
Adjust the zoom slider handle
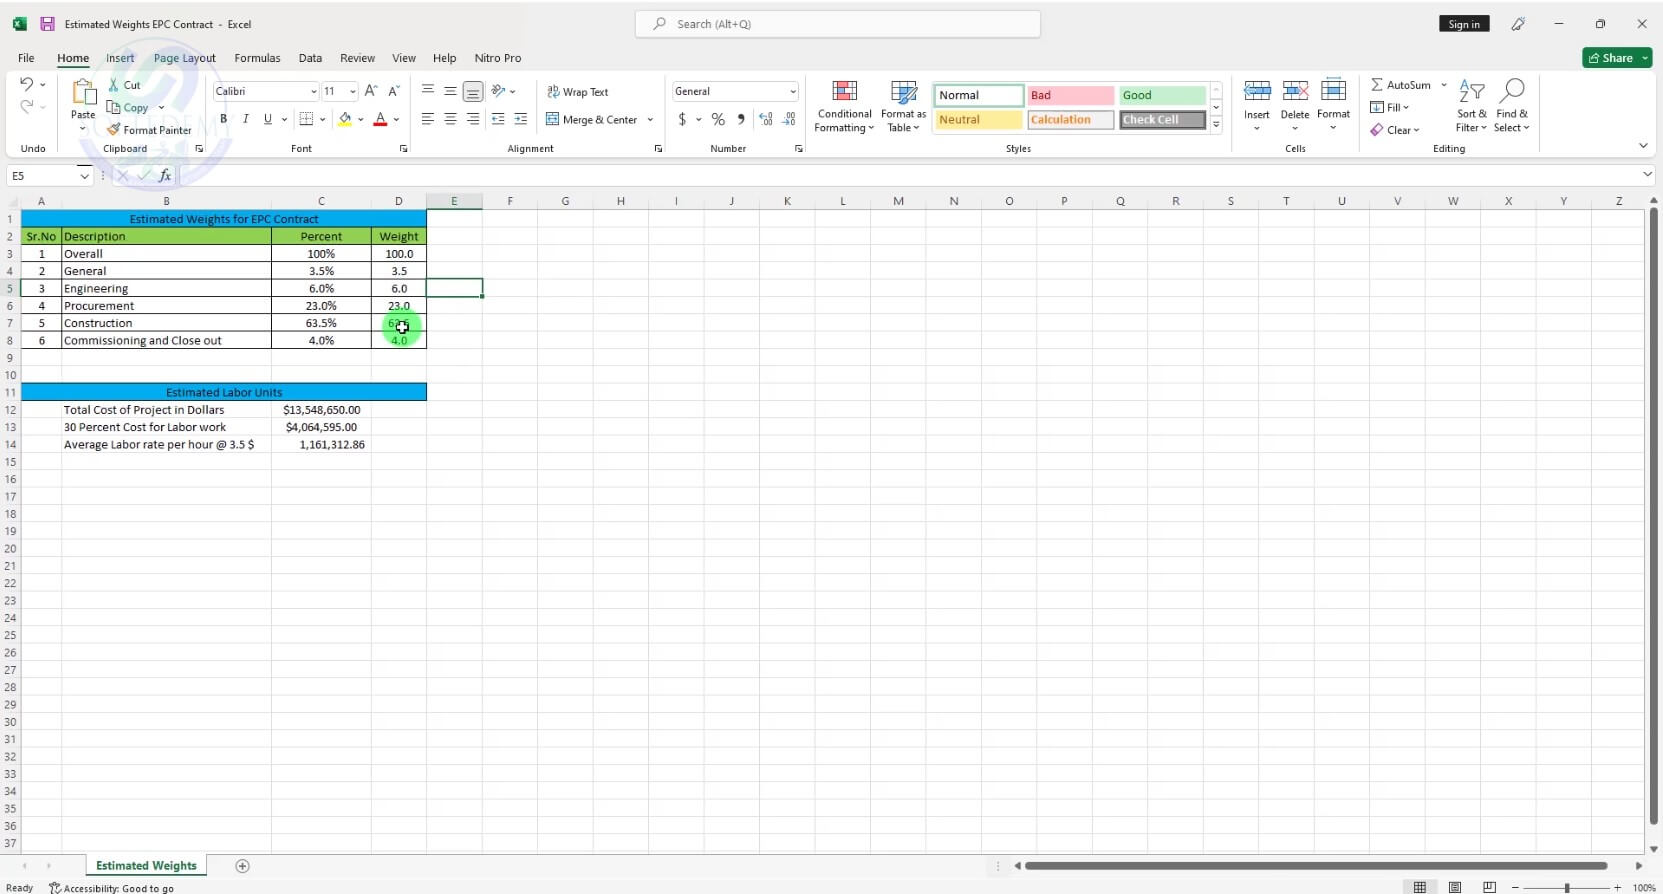click(x=1566, y=888)
